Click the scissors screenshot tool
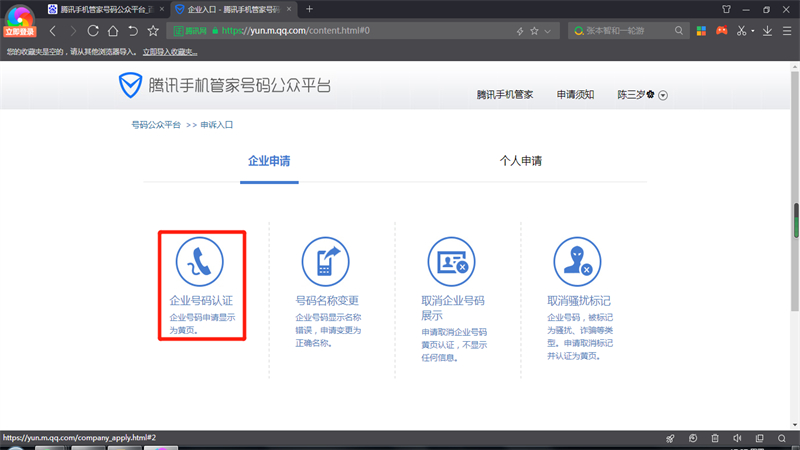The width and height of the screenshot is (800, 450). coord(741,31)
